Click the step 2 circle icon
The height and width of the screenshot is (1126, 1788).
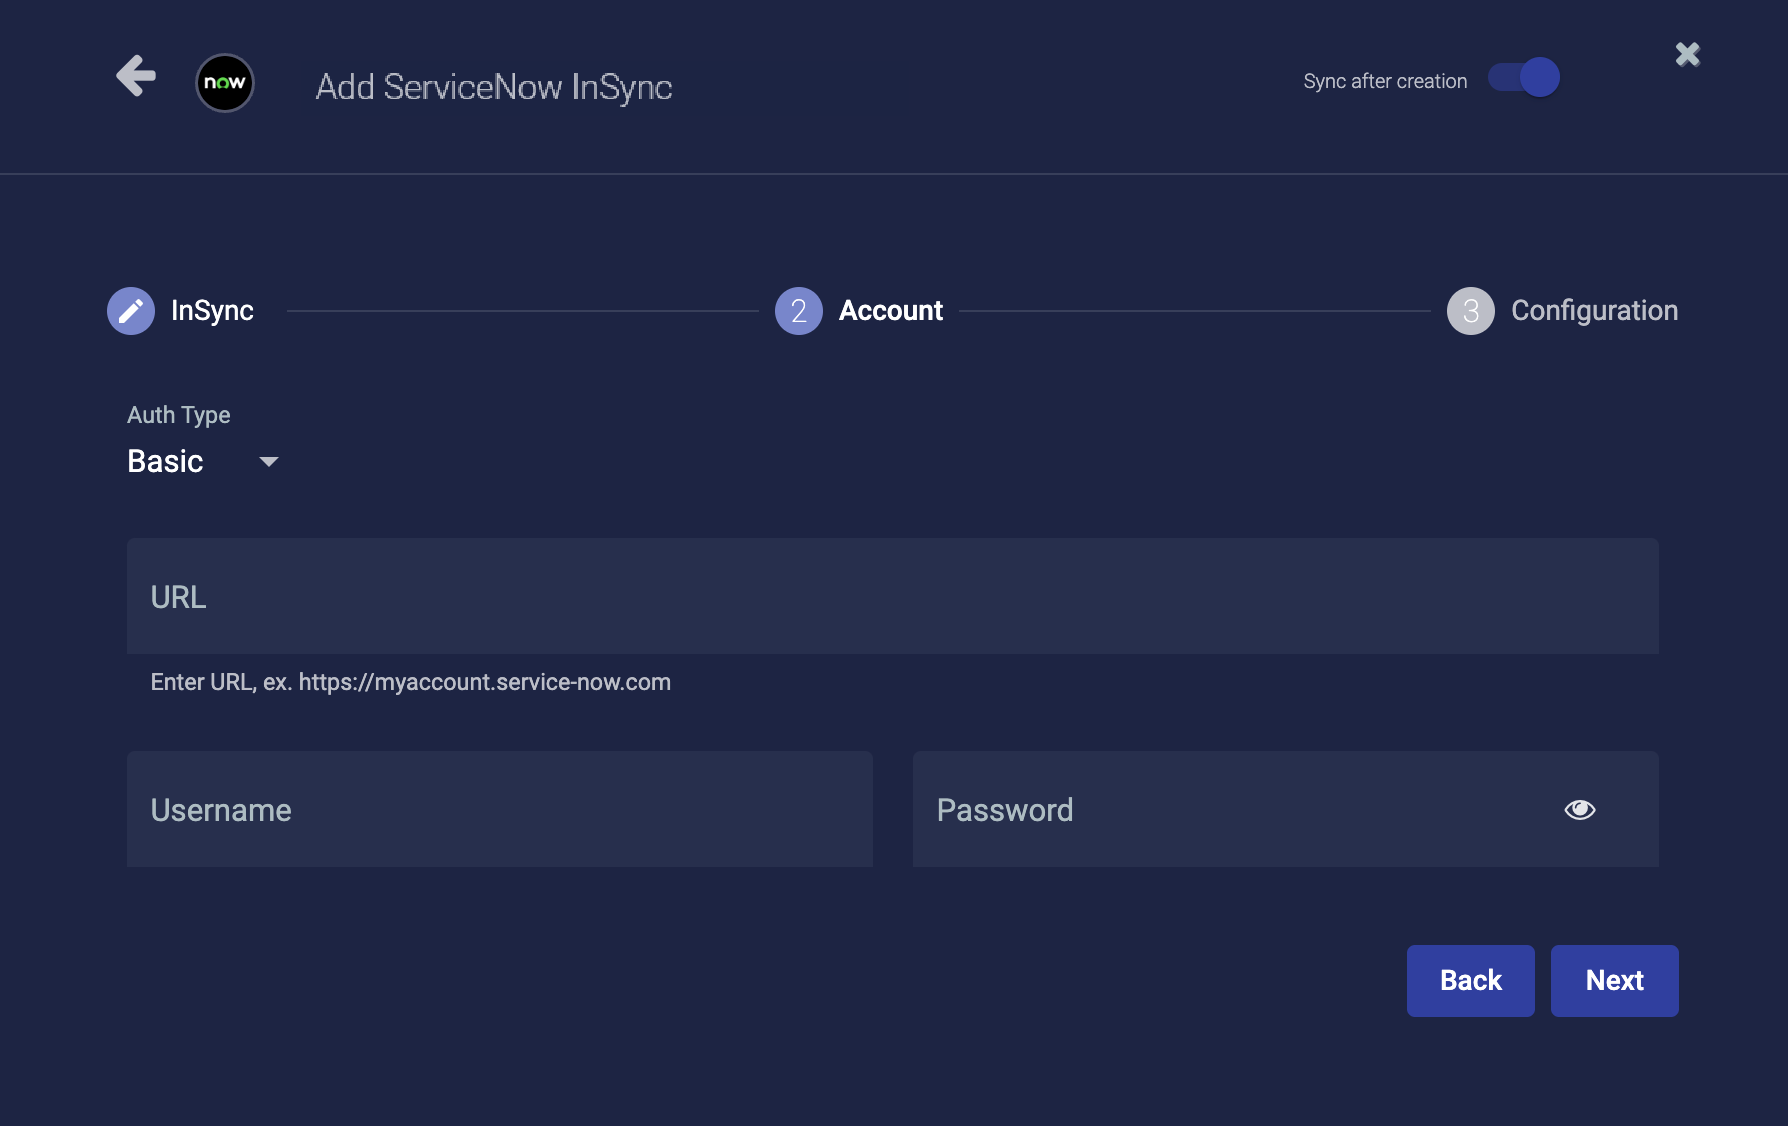pos(798,311)
